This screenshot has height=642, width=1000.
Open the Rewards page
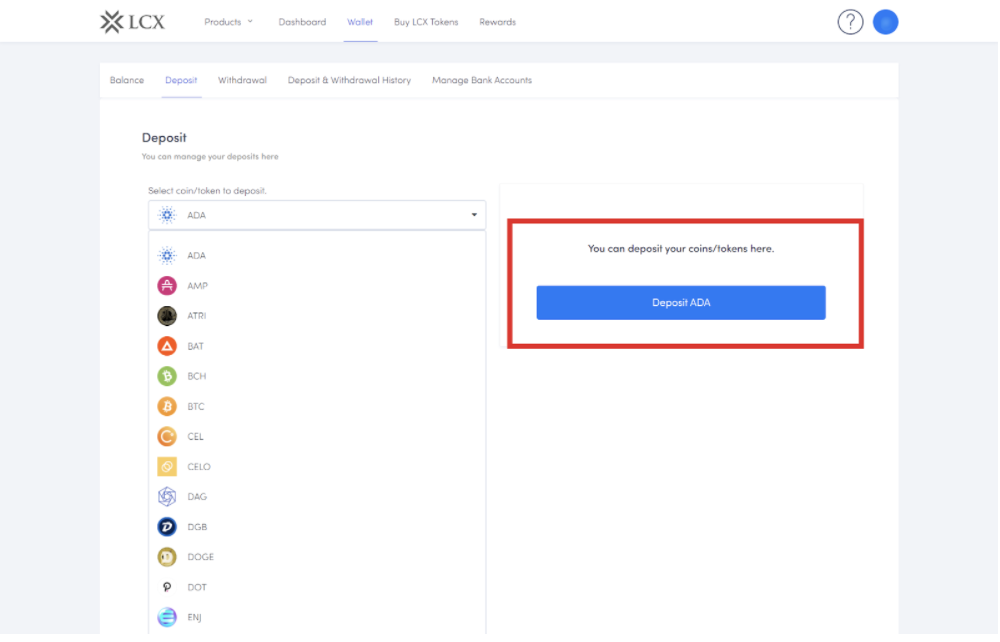(x=497, y=22)
